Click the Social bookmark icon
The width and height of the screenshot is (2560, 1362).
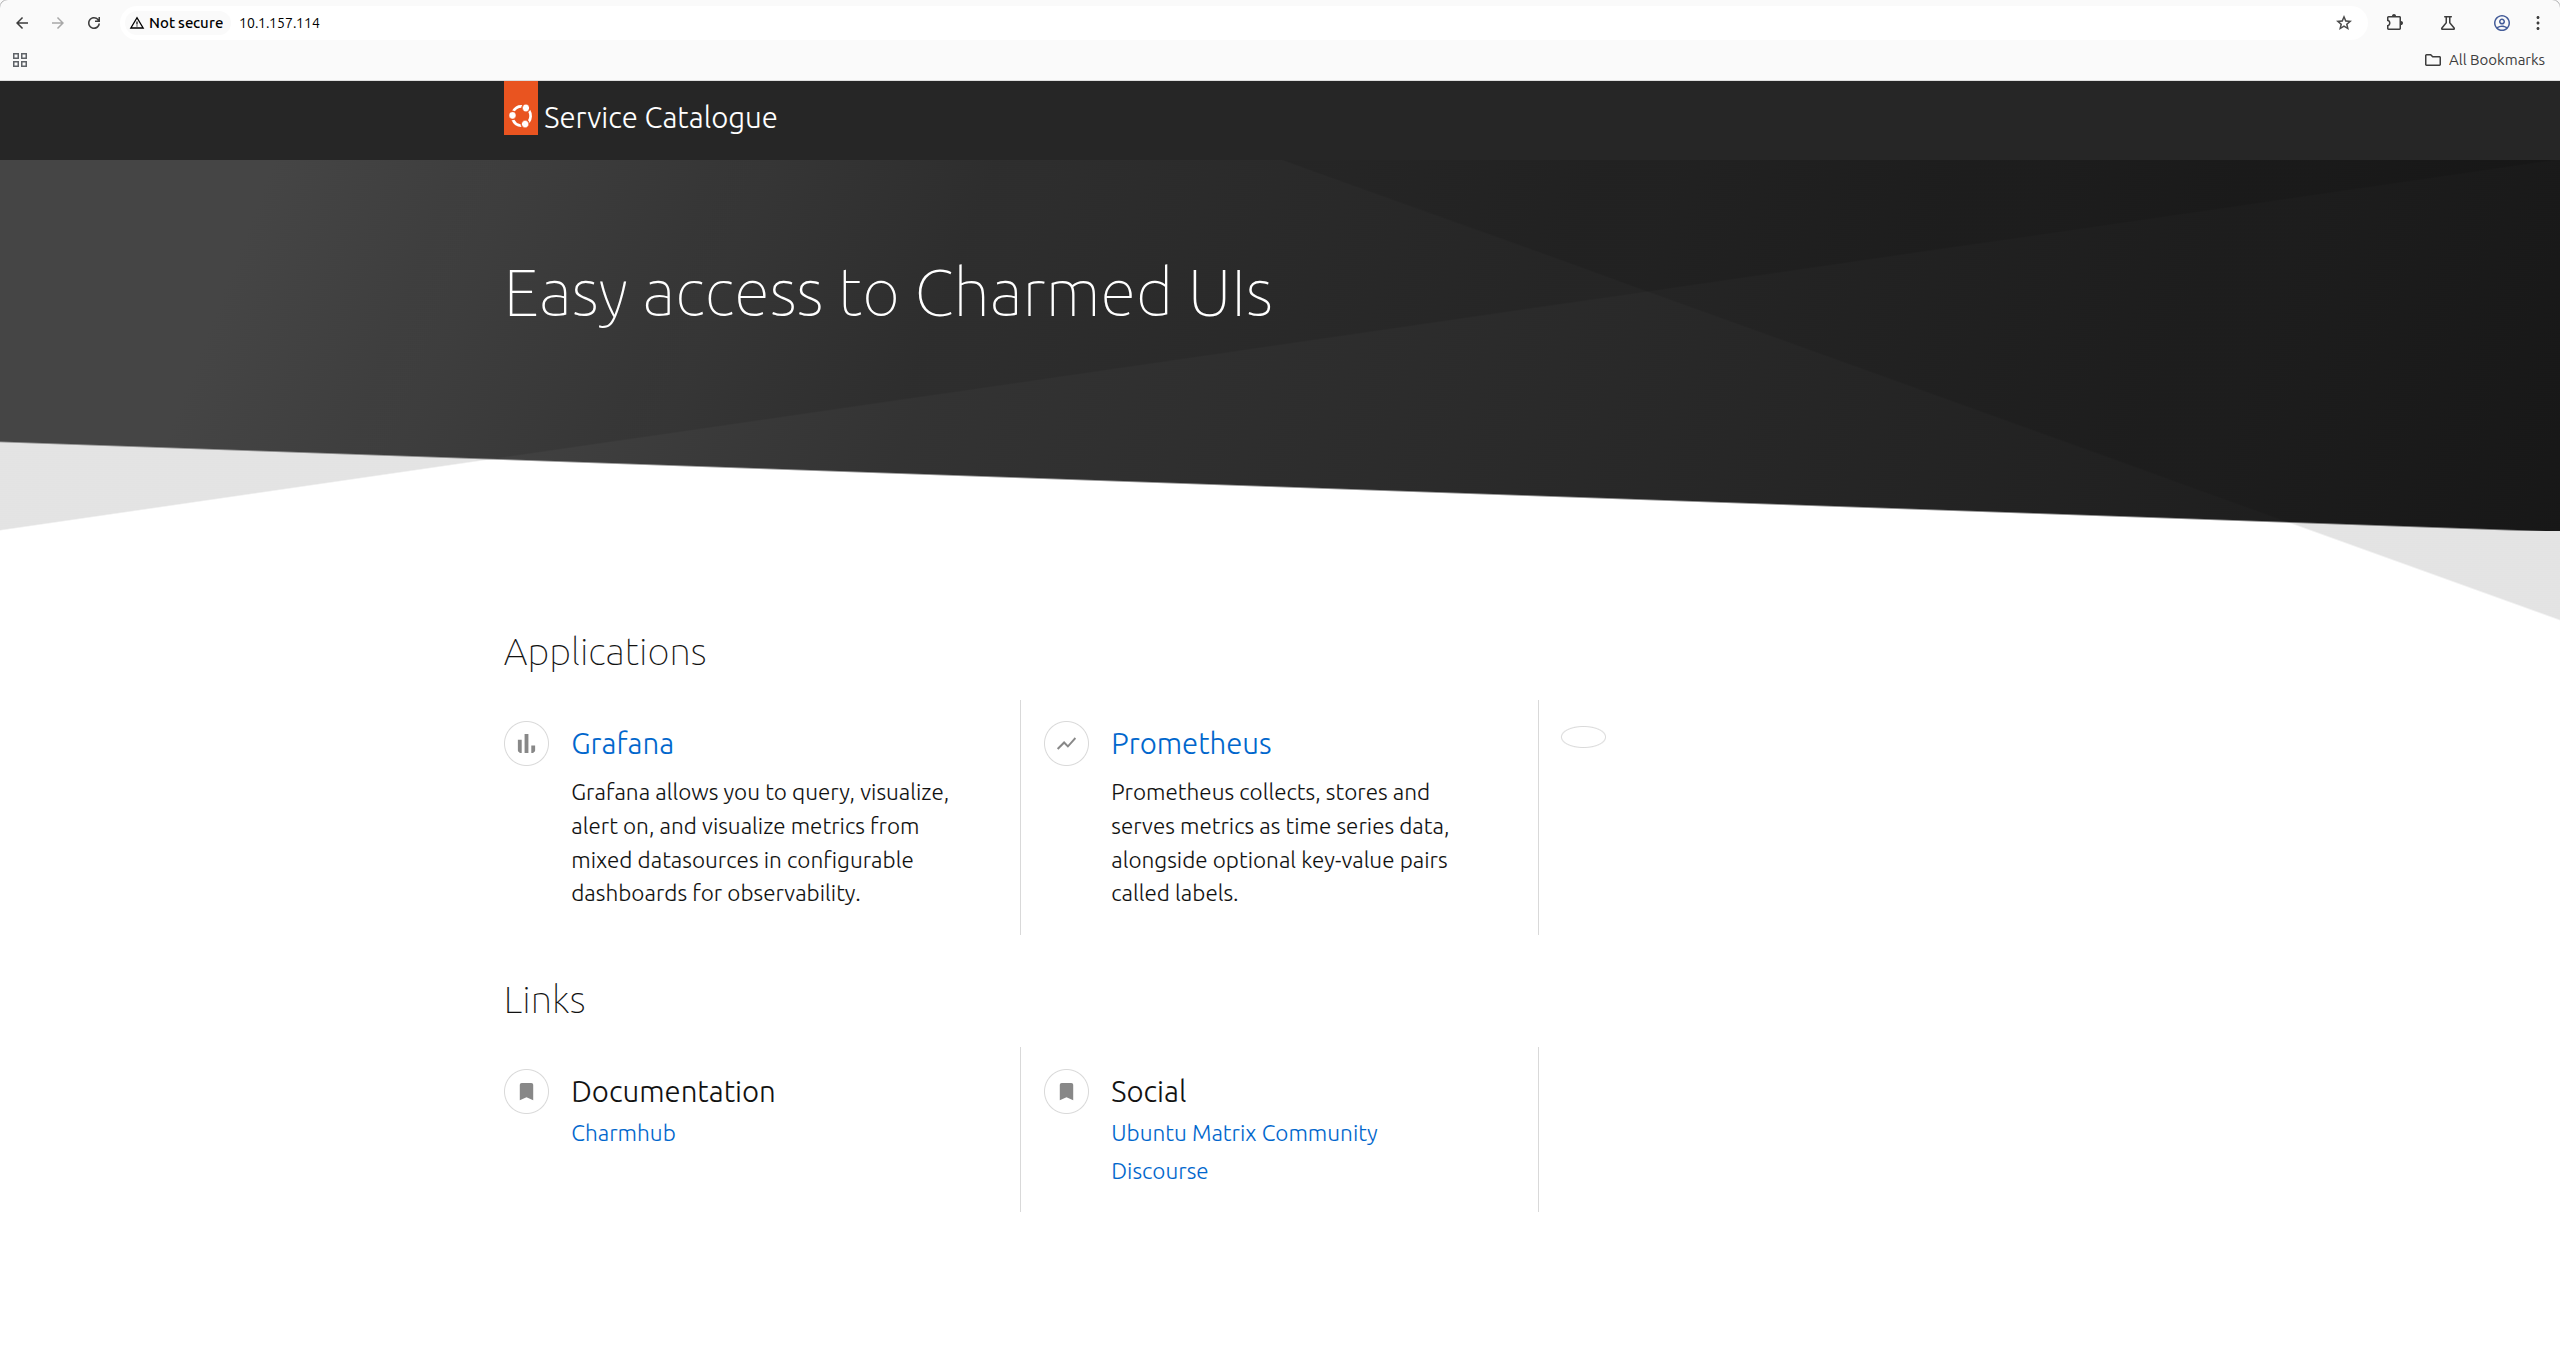coord(1066,1091)
